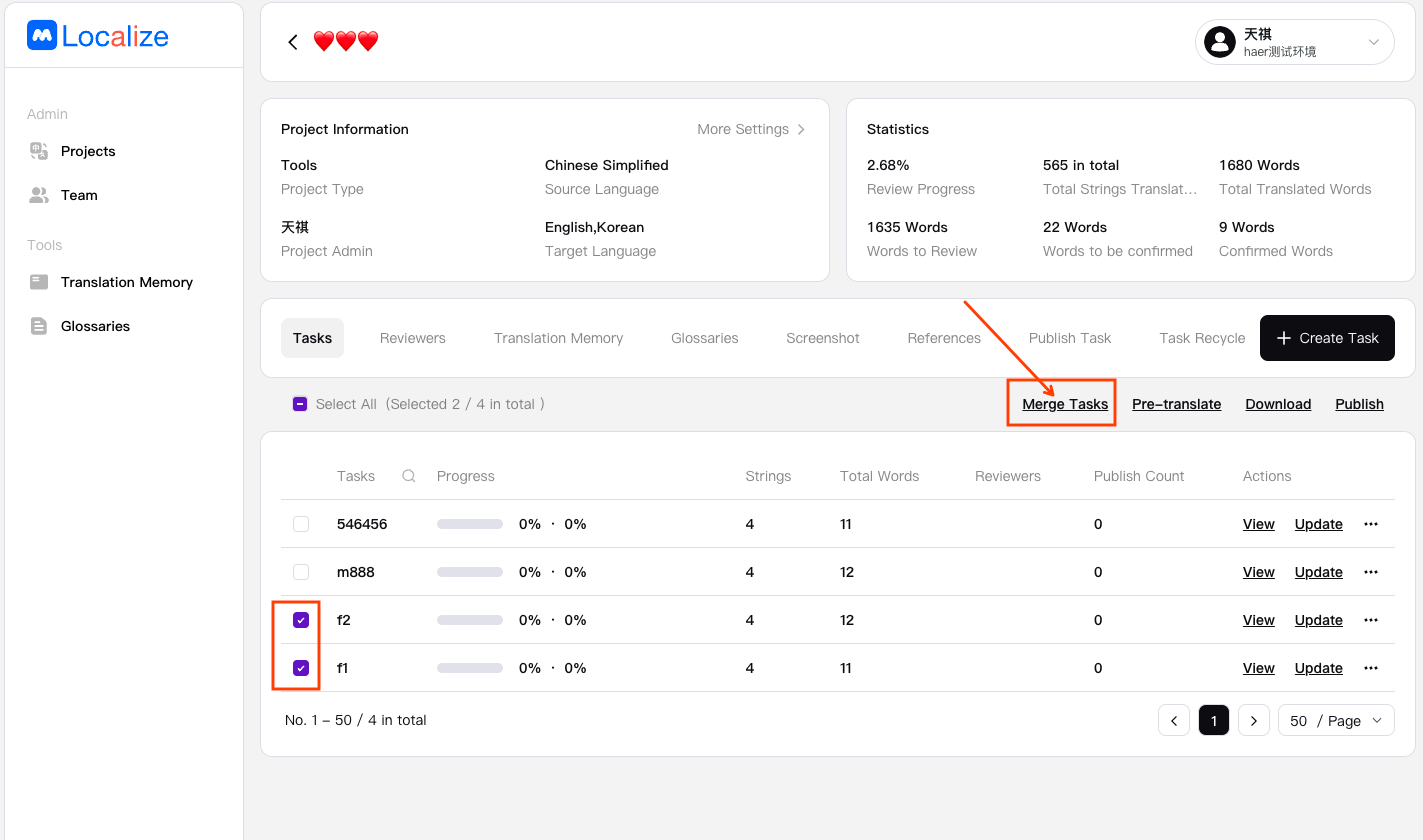Switch to the Reviewers tab

pyautogui.click(x=412, y=338)
